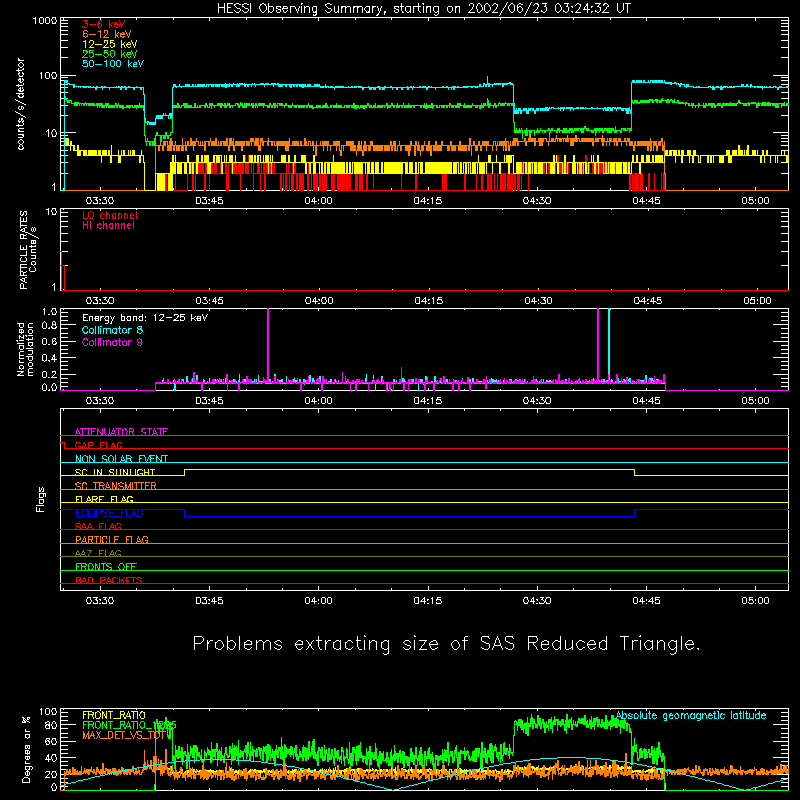Click the 'counts/s/detector' axis label
The image size is (800, 800).
[21, 104]
